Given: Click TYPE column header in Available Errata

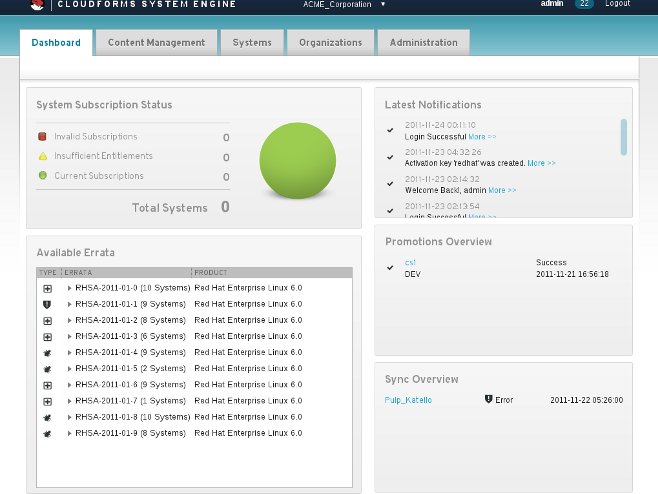Looking at the screenshot, I should 48,272.
